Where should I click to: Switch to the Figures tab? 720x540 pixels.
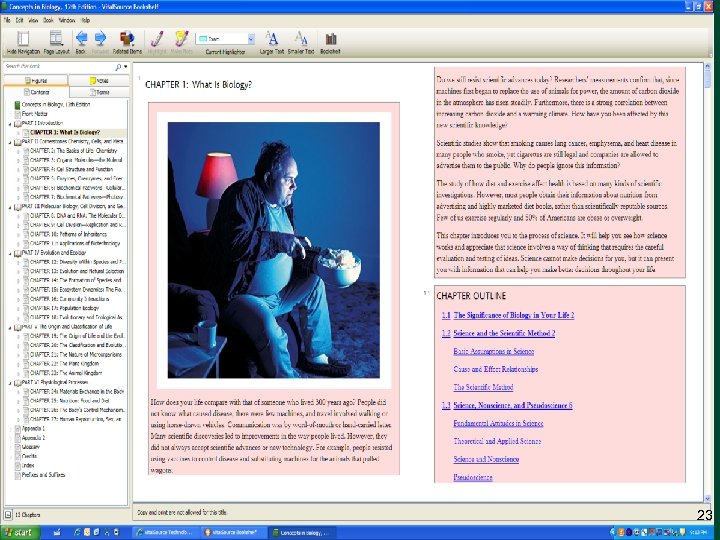36,81
